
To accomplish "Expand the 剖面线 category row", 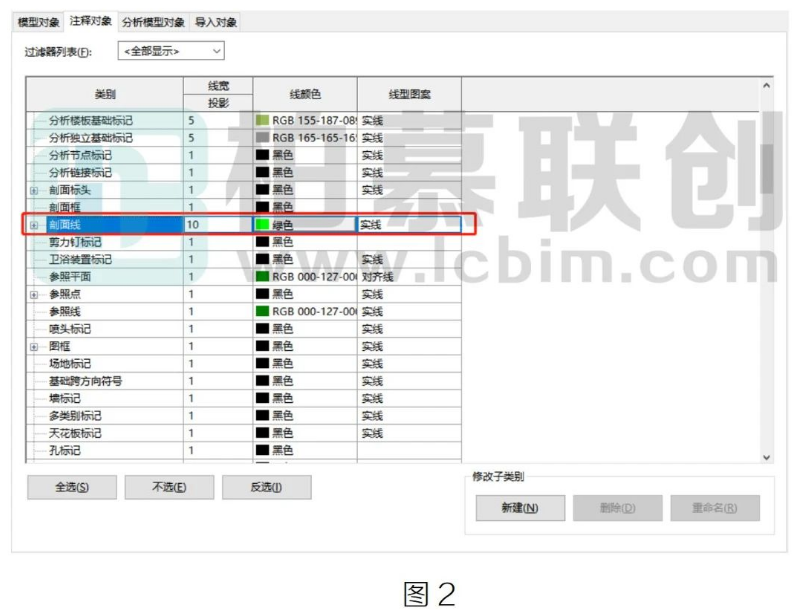I will coord(34,225).
